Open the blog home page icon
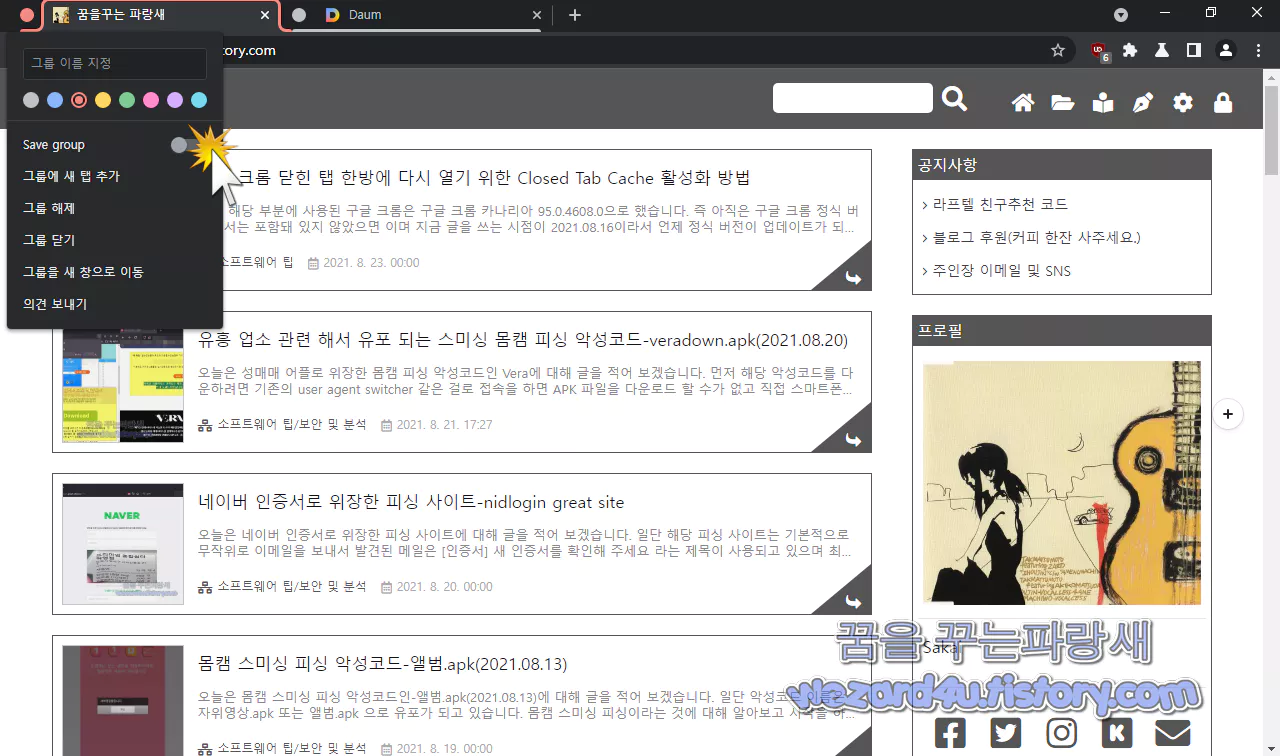This screenshot has width=1280, height=756. [x=1023, y=102]
